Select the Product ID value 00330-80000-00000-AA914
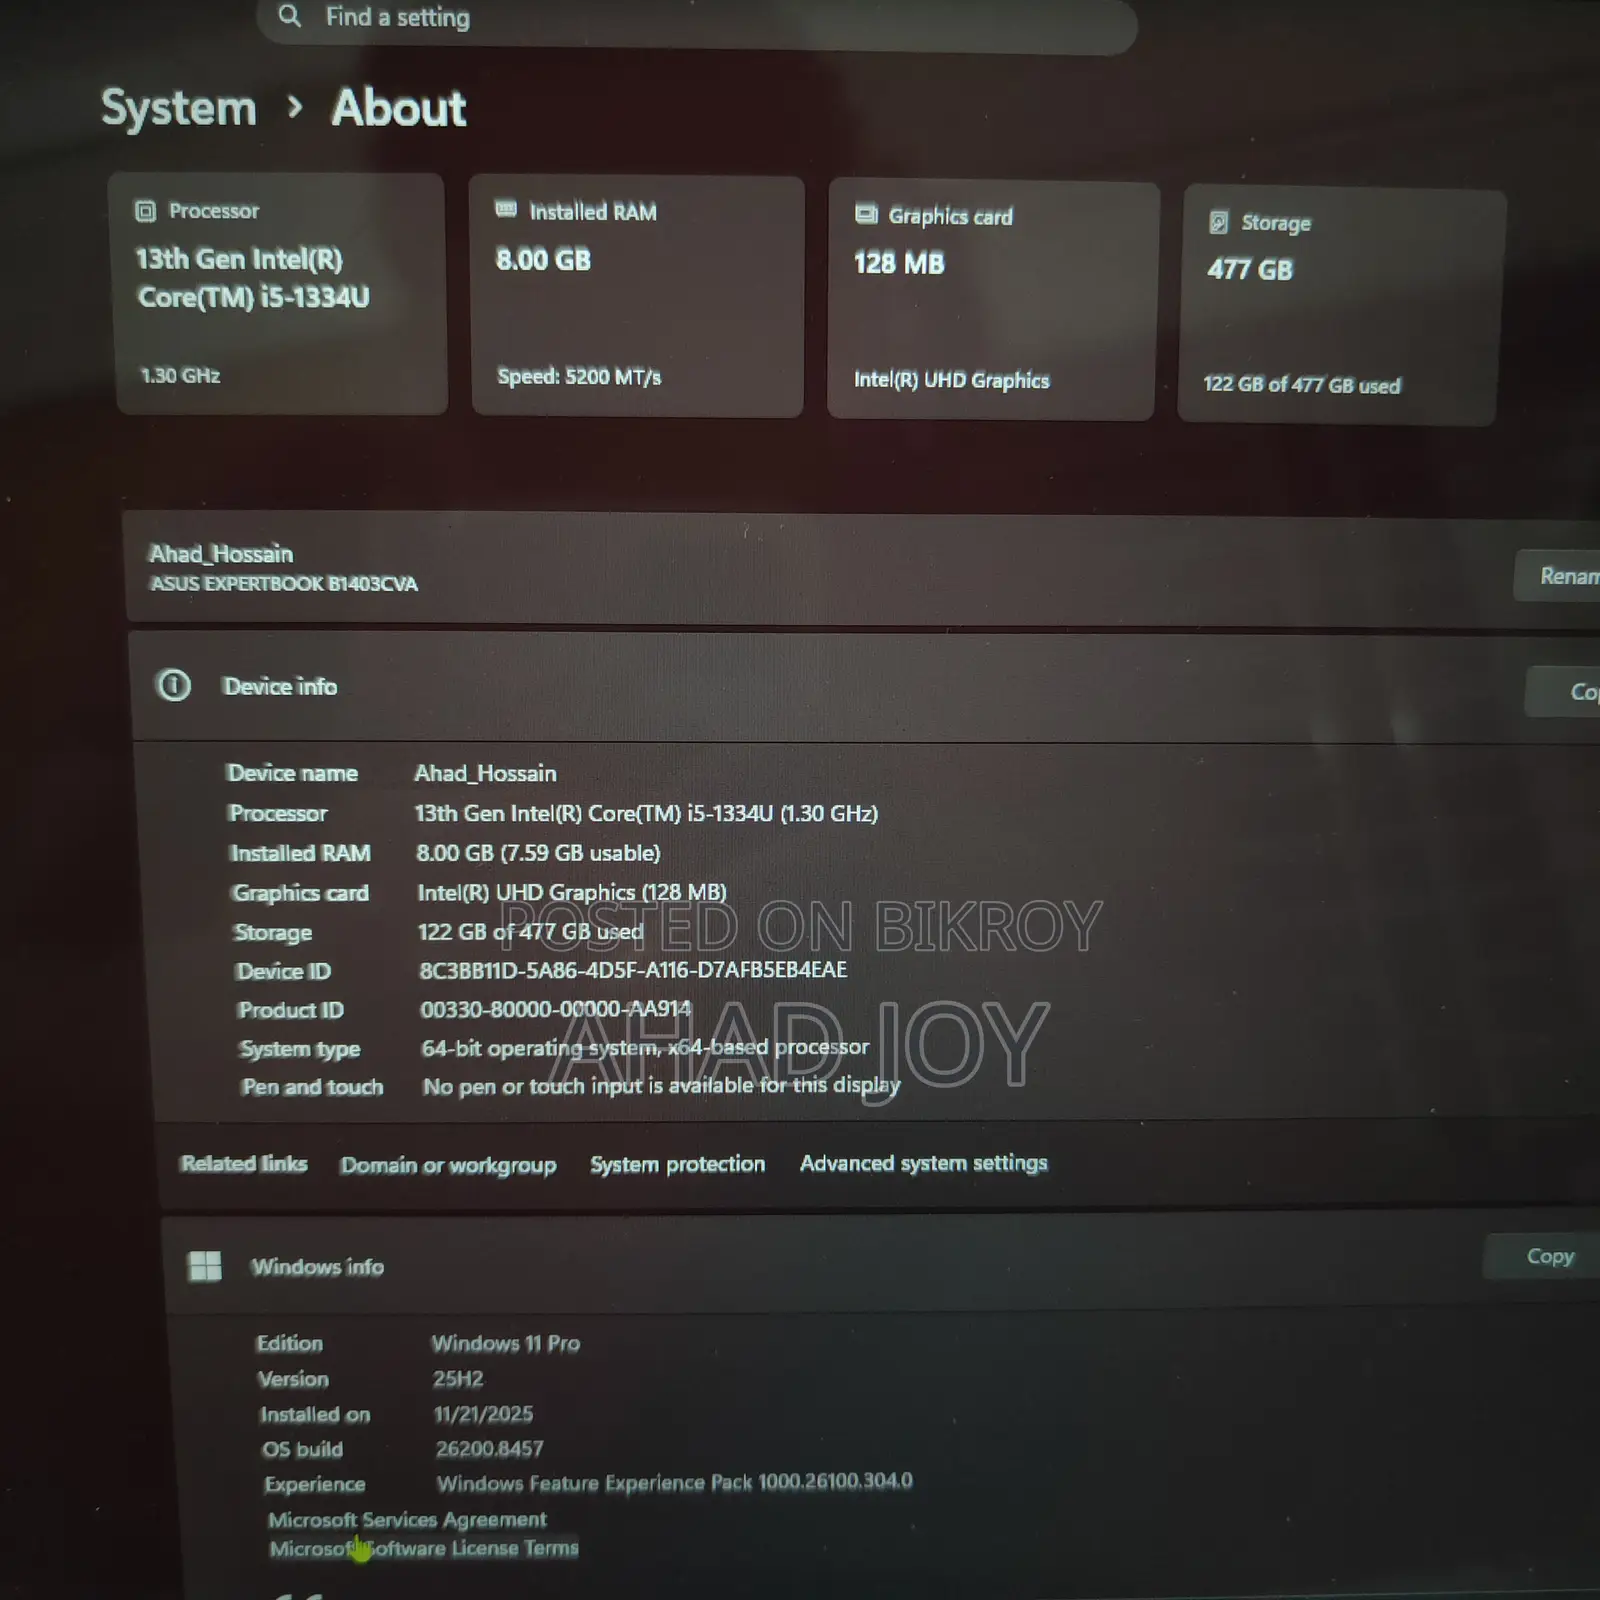 pyautogui.click(x=555, y=1009)
